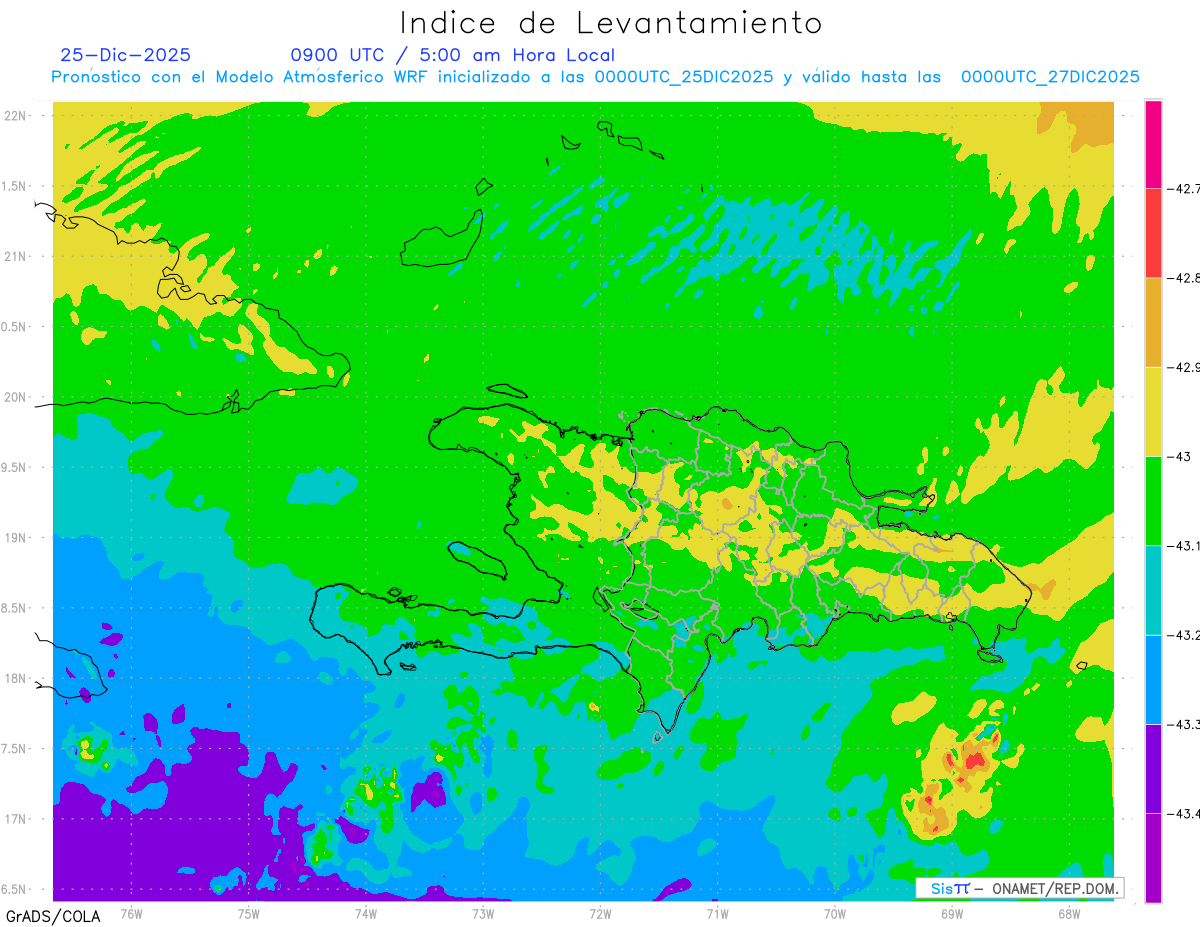Select the red legend color block
Screen dimensions: 1200x927
click(1153, 233)
